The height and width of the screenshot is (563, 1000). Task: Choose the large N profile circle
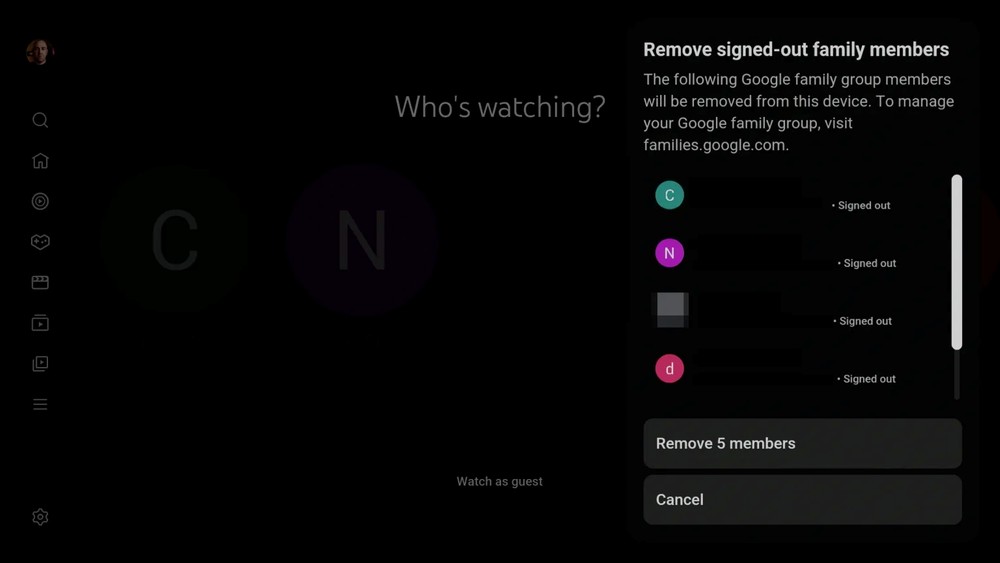362,240
